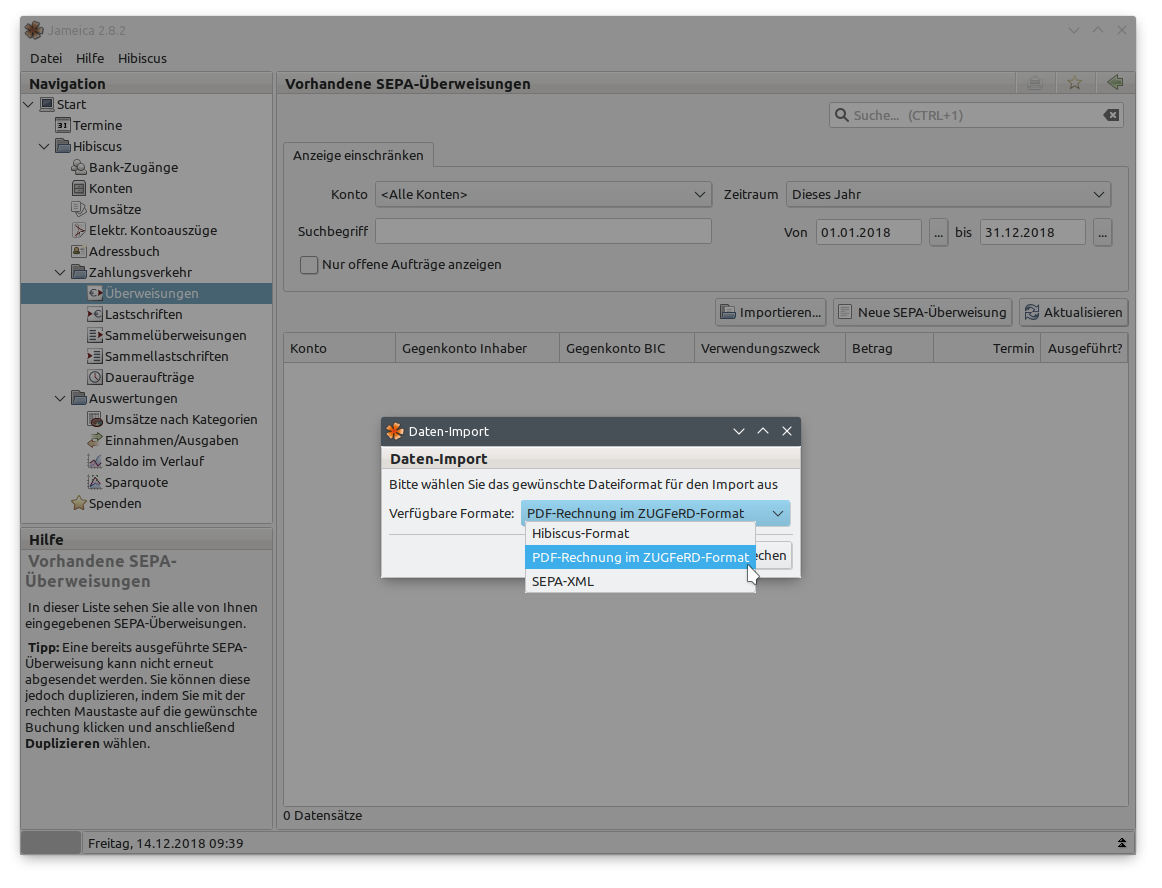Click the Sammellastschriften icon
This screenshot has height=888, width=1162.
point(95,356)
